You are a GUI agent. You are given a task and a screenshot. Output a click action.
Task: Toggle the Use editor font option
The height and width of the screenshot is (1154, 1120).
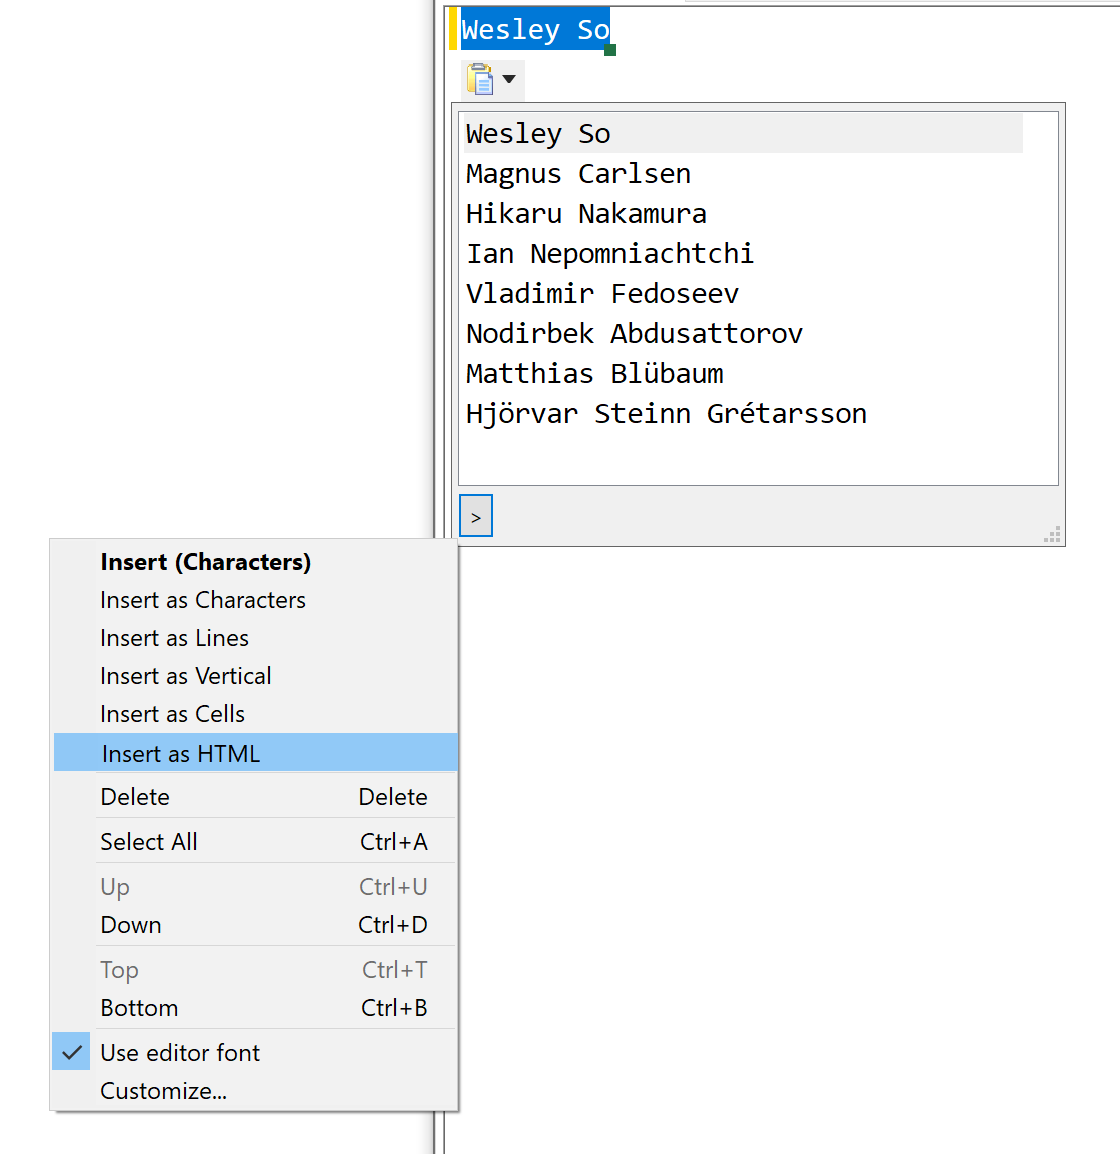click(255, 1052)
